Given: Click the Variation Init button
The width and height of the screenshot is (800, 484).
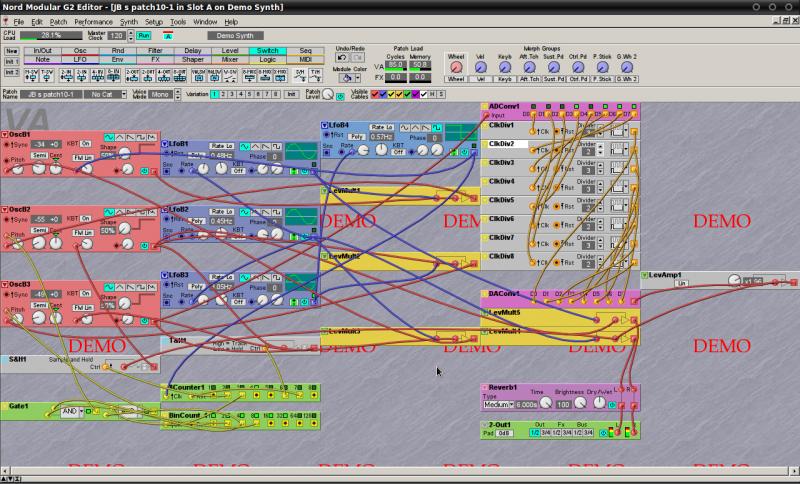Looking at the screenshot, I should tap(291, 94).
